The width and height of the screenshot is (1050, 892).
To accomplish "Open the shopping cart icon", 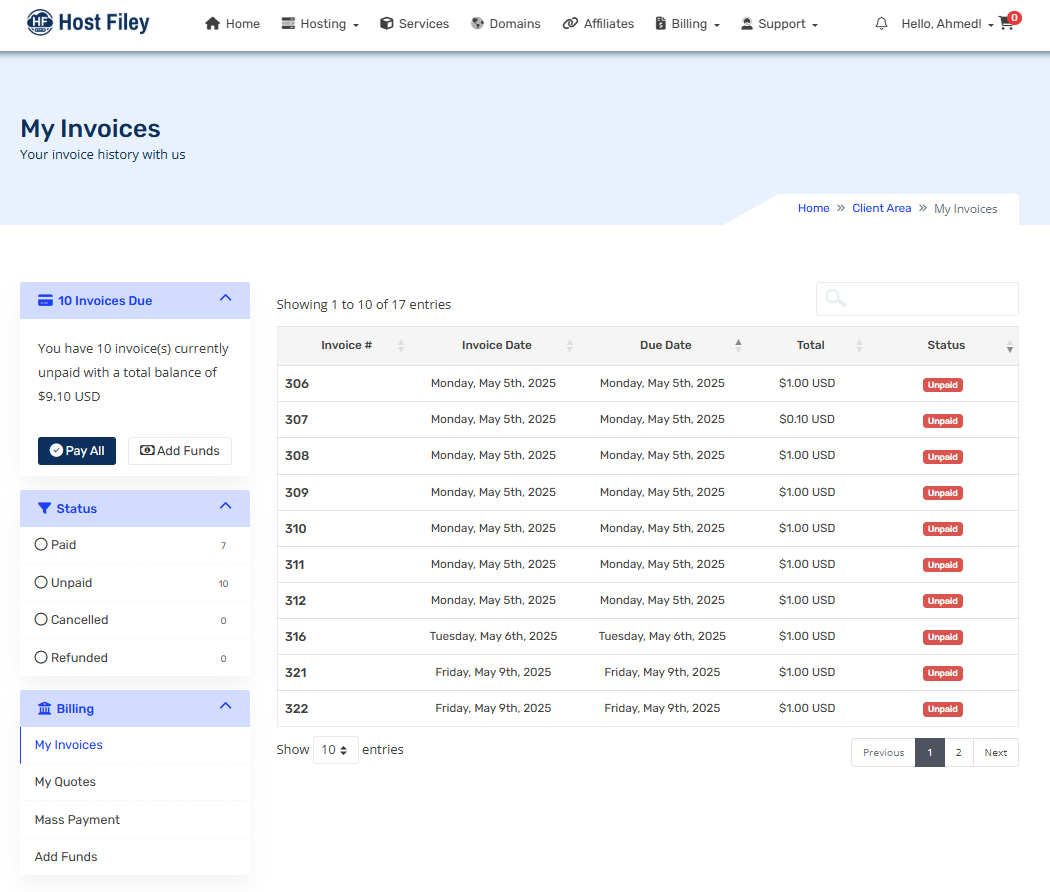I will 1006,24.
